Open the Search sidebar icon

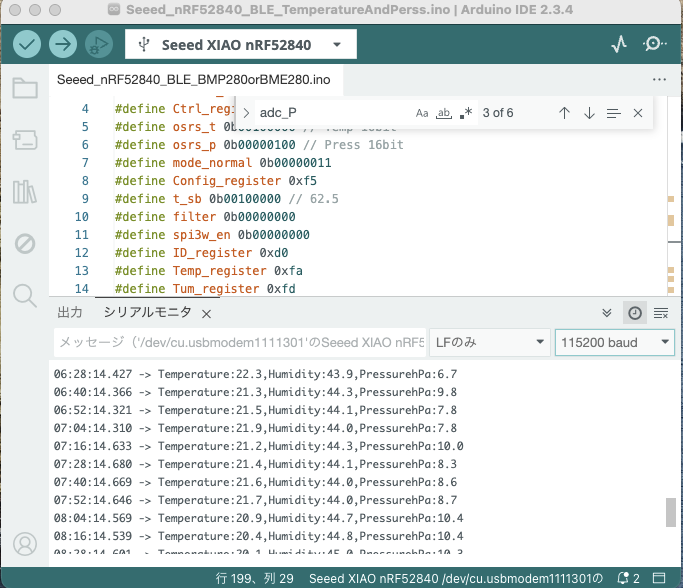pos(25,296)
